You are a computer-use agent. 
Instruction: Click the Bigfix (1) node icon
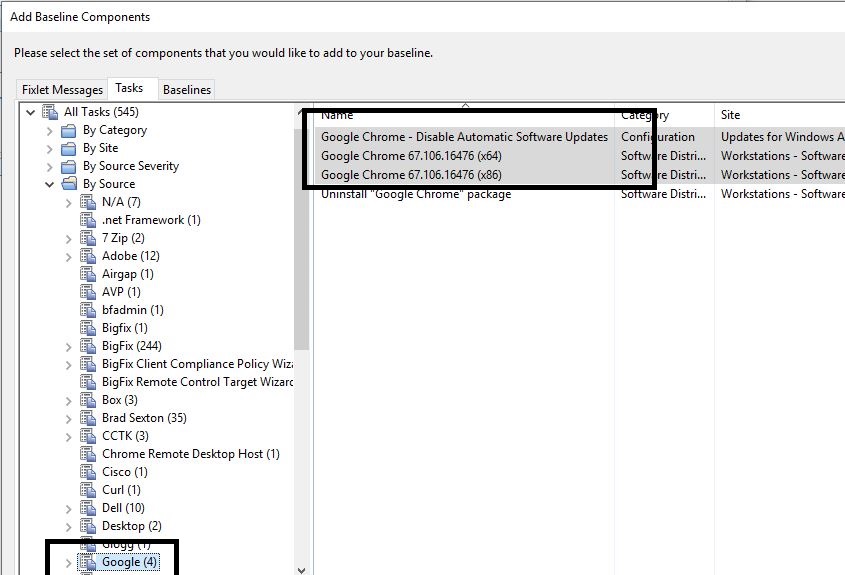tap(88, 328)
